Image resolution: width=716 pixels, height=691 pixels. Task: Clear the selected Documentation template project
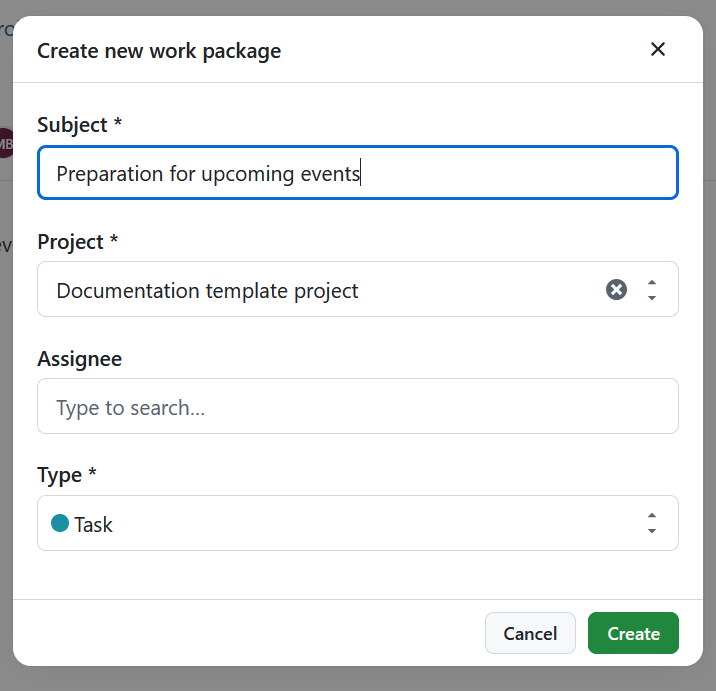[616, 290]
